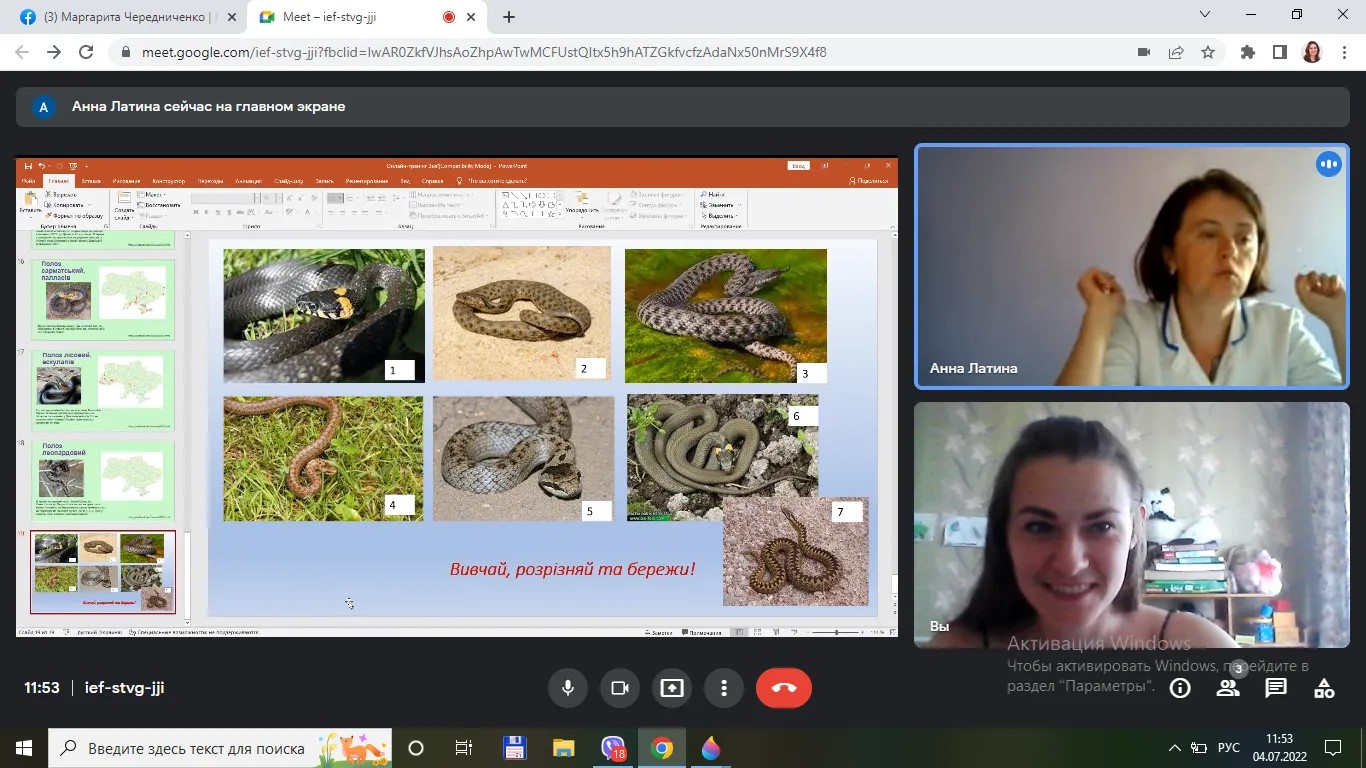Select slide 17 thumbnail Полоз лісовий
Viewport: 1366px width, 768px height.
click(102, 390)
